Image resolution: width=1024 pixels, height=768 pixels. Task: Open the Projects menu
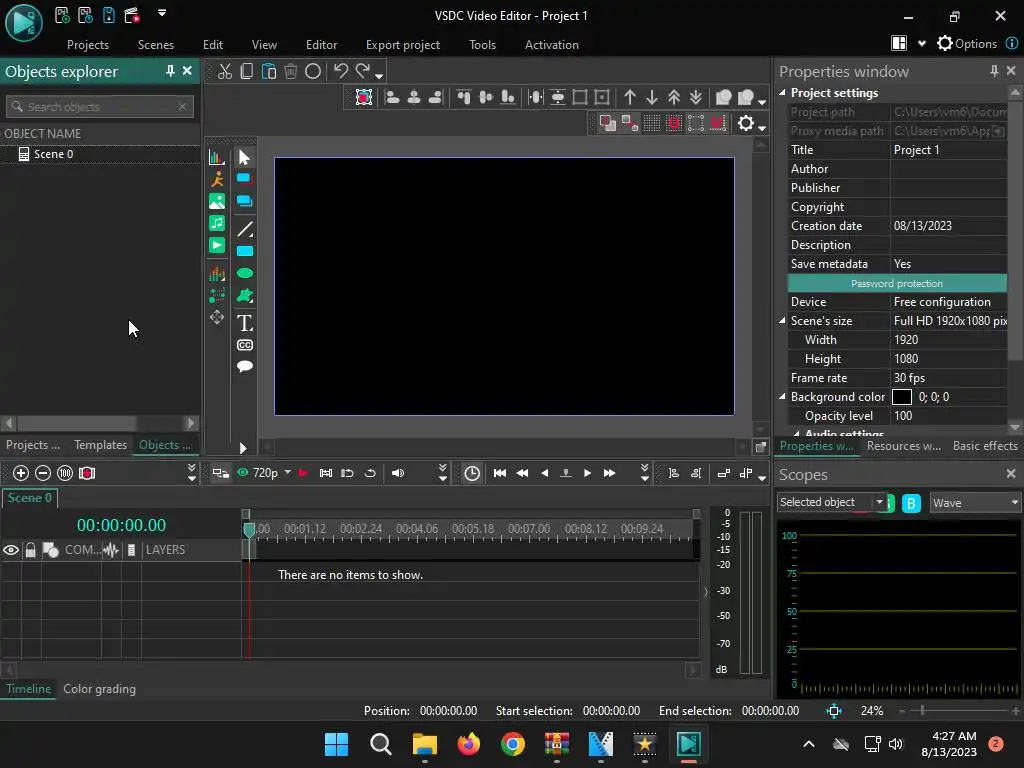click(88, 45)
